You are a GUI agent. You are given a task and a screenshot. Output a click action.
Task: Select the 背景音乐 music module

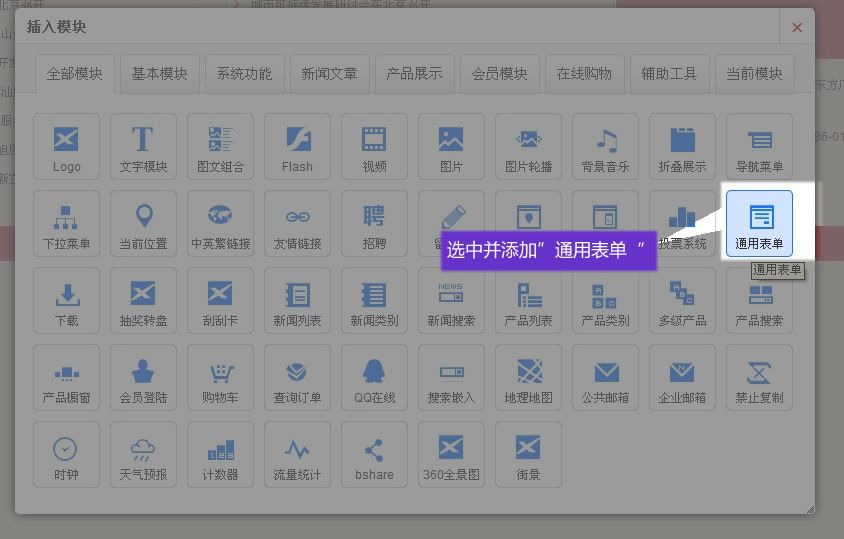pyautogui.click(x=605, y=146)
